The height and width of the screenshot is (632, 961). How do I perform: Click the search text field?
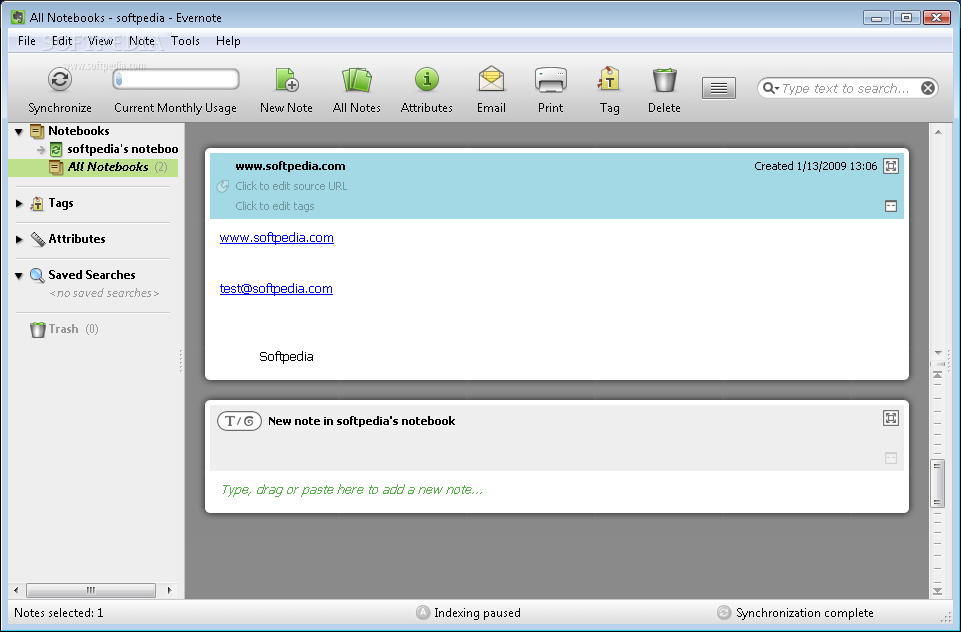pyautogui.click(x=849, y=88)
